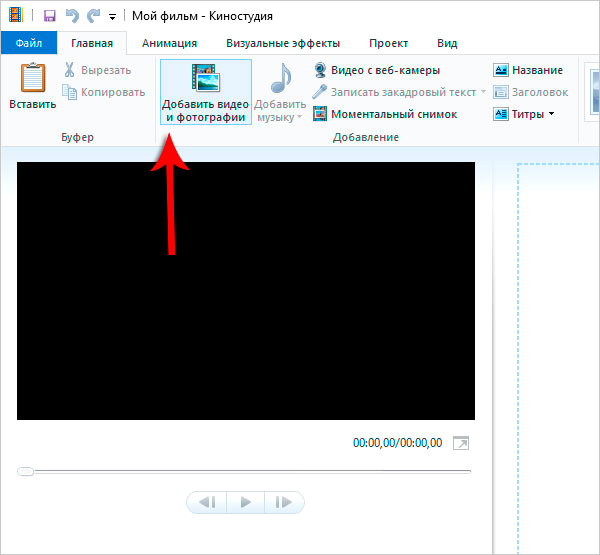600x555 pixels.
Task: Expand Записать закадровый текст dropdown arrow
Action: tap(483, 92)
